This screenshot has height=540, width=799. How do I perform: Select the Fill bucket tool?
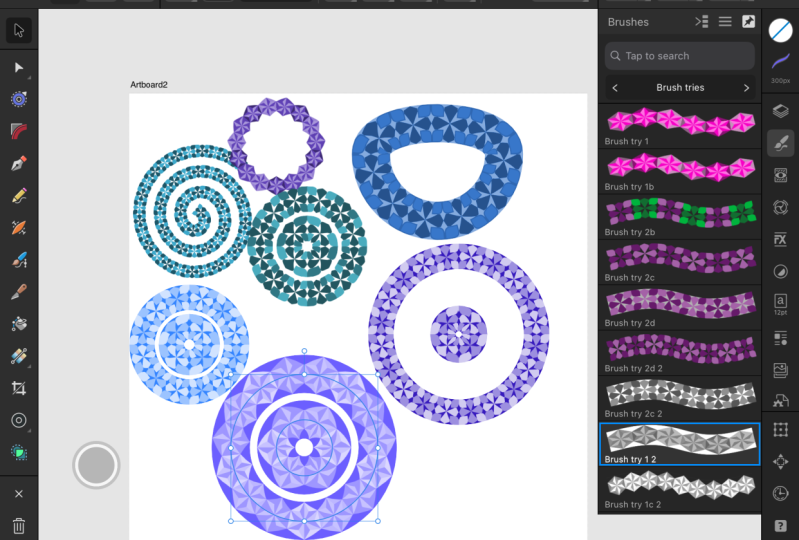tap(19, 324)
